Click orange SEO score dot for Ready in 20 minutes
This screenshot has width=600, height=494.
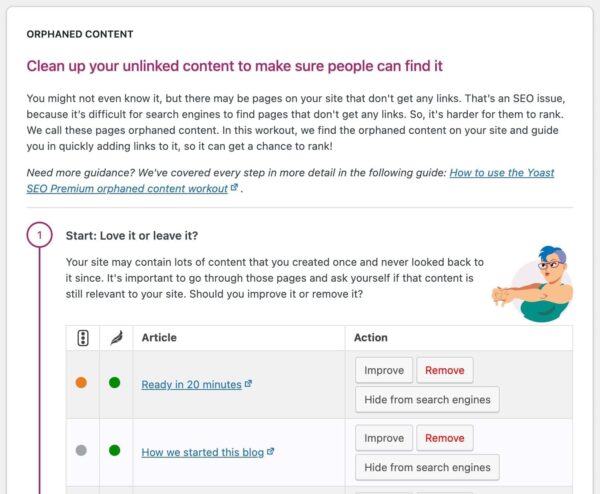(81, 383)
